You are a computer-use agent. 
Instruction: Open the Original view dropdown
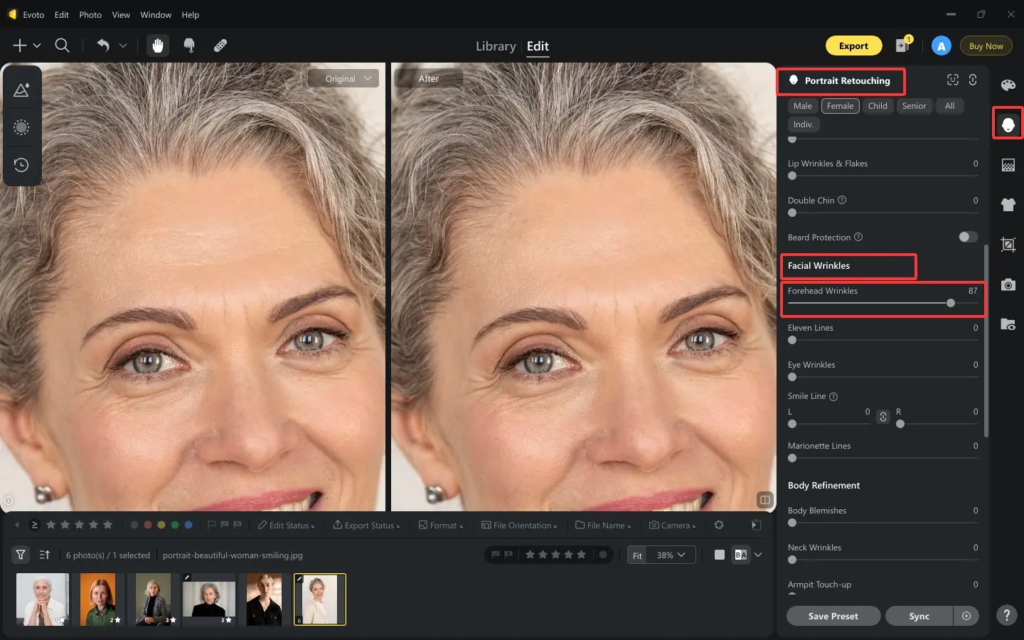point(344,78)
